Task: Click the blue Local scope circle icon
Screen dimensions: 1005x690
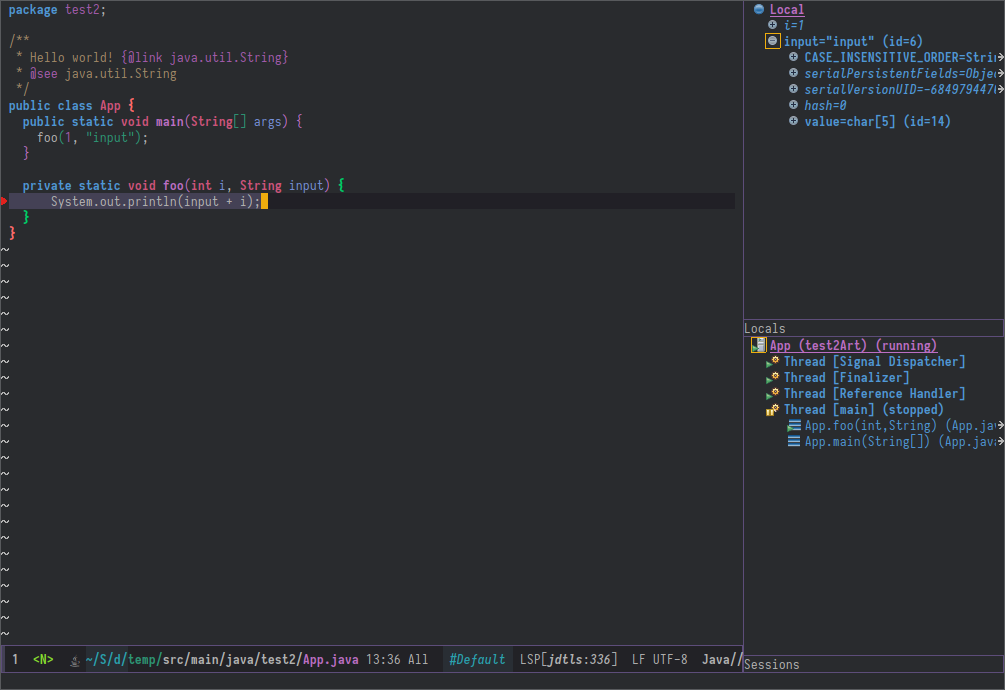Action: 759,10
